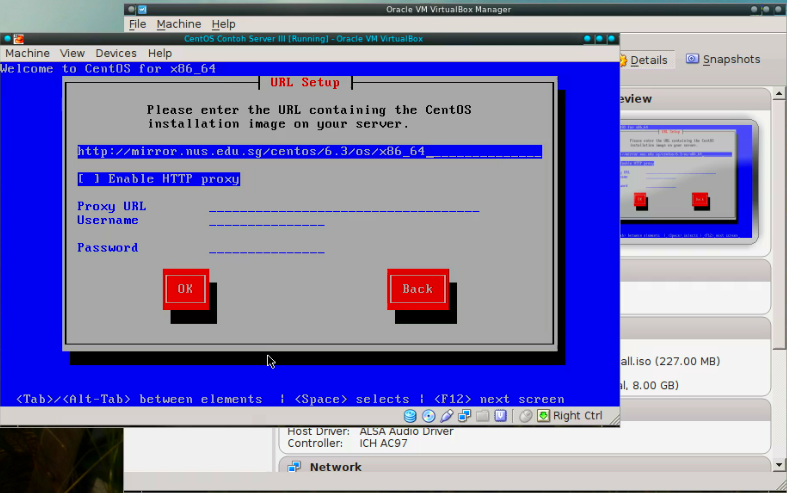This screenshot has height=493, width=787.
Task: Click the keyboard capture green arrow icon
Action: (x=543, y=416)
